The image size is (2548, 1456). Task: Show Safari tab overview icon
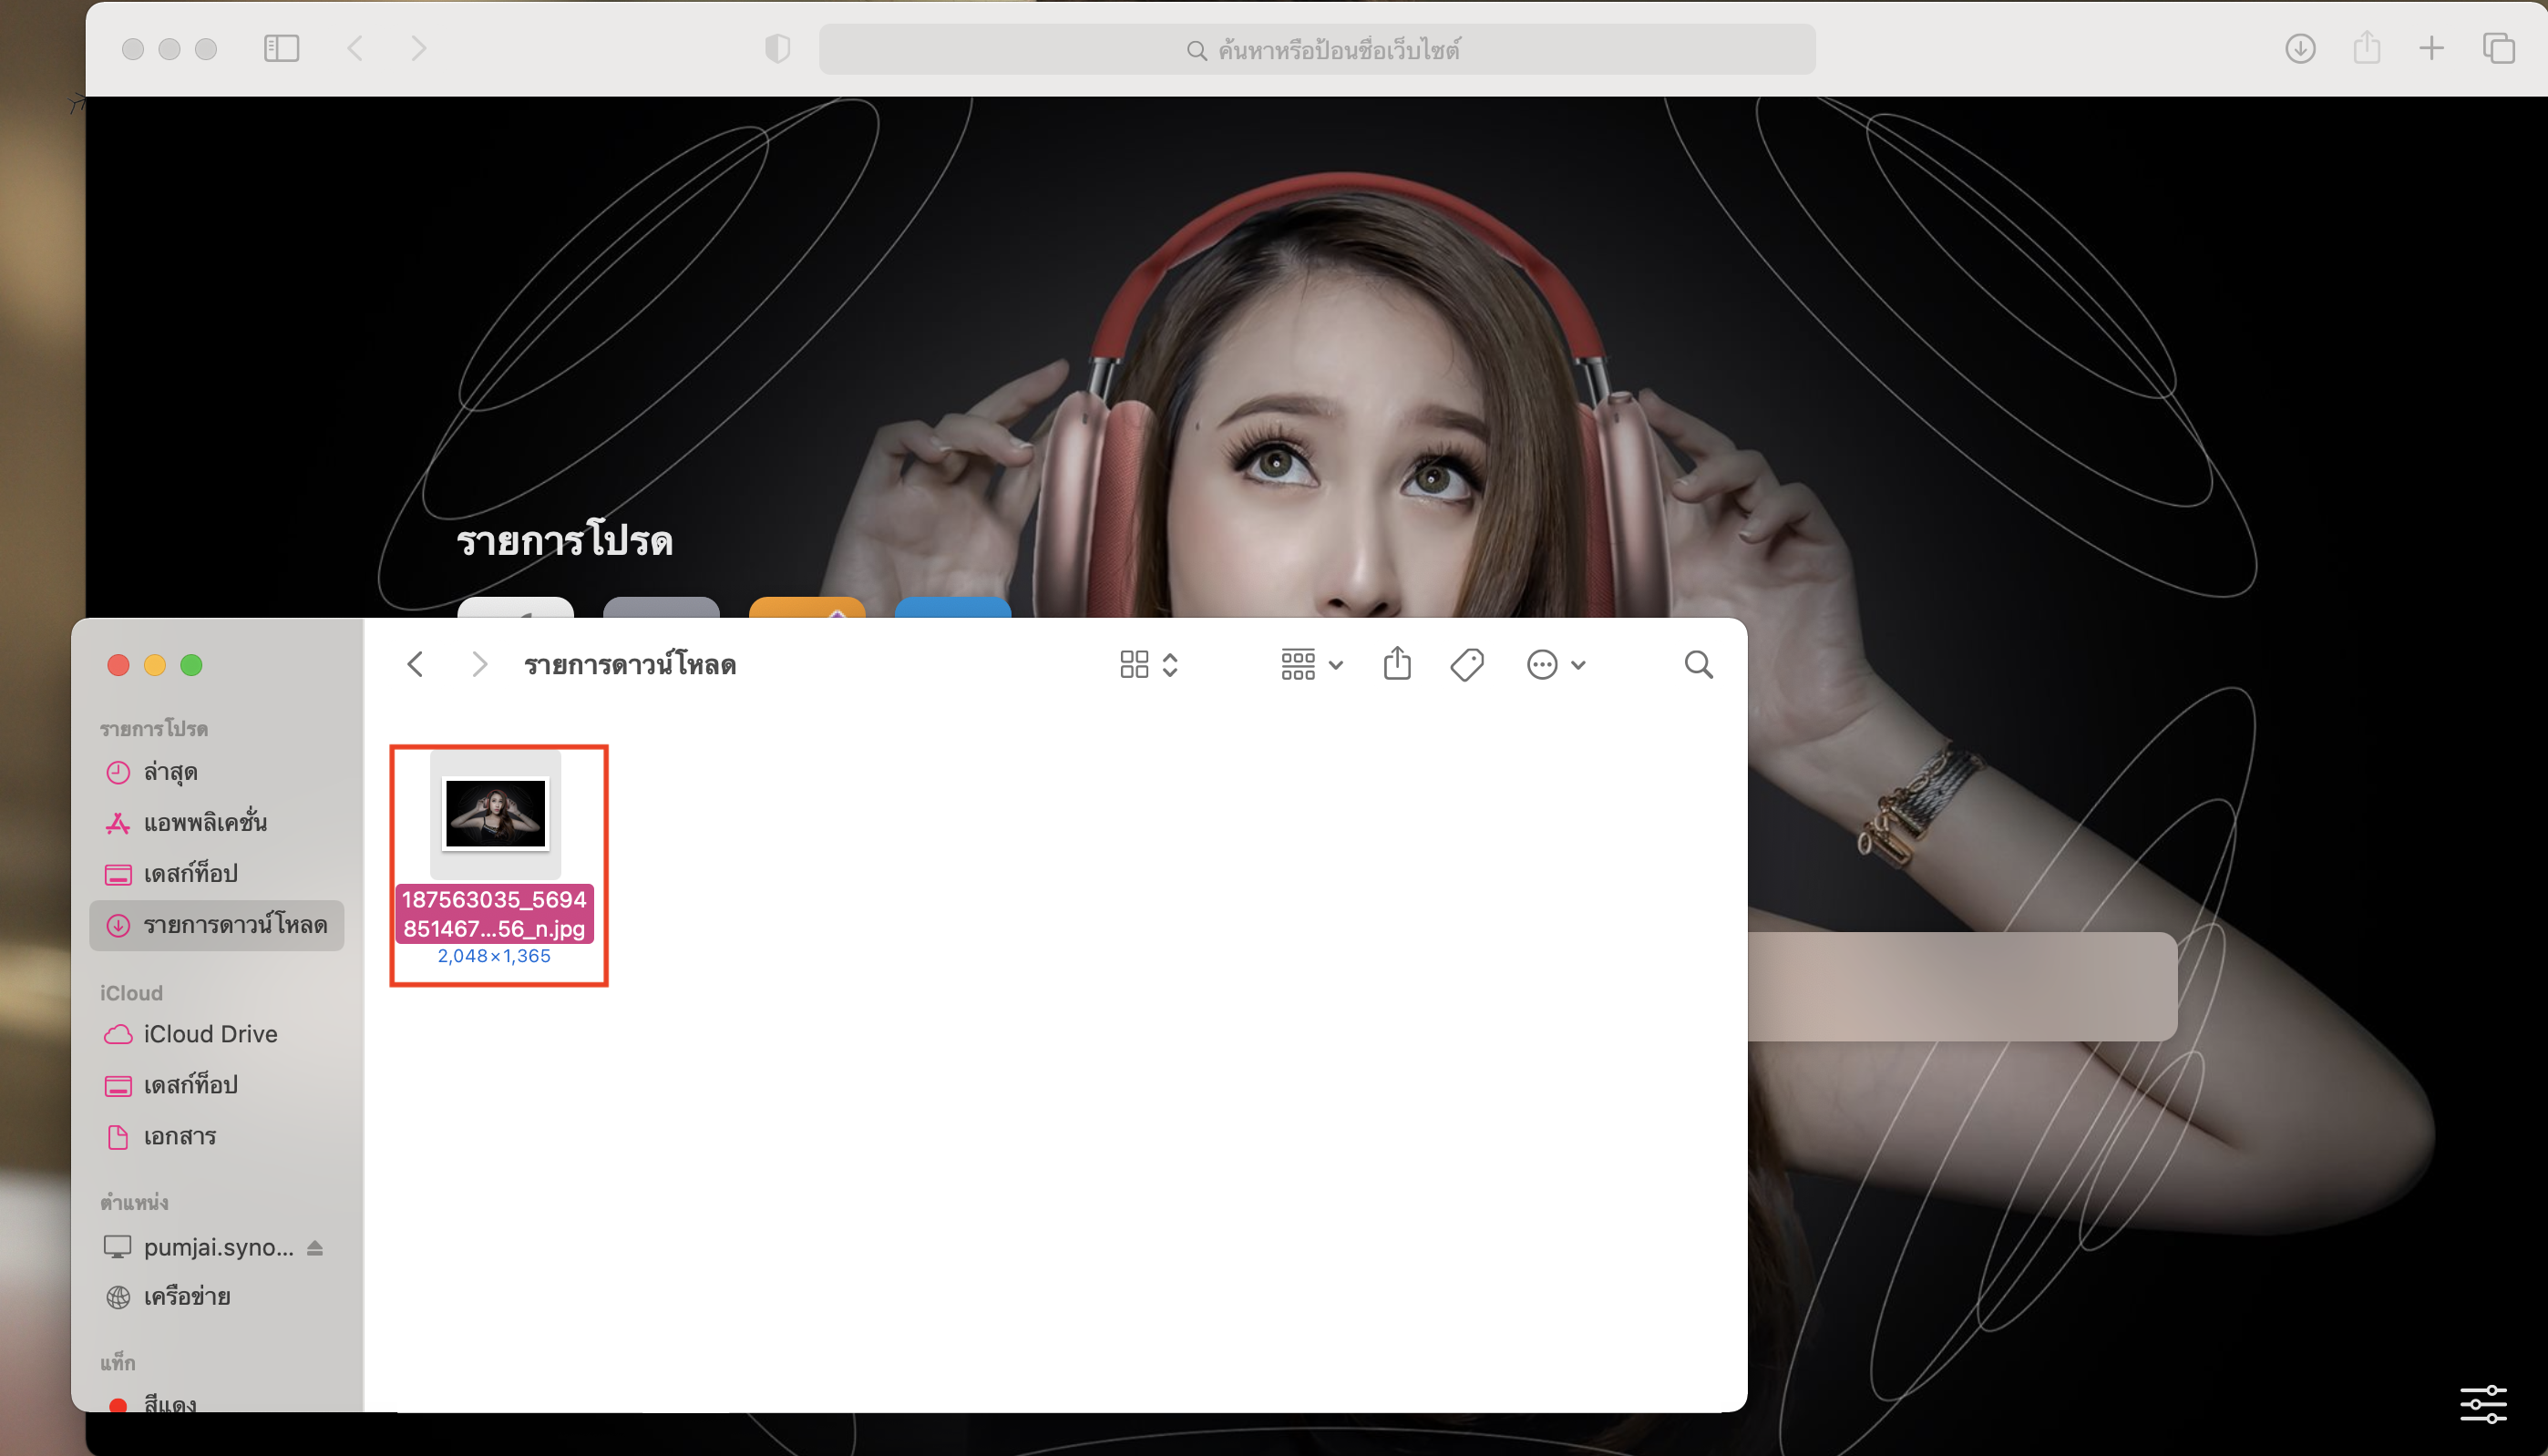pyautogui.click(x=2498, y=48)
